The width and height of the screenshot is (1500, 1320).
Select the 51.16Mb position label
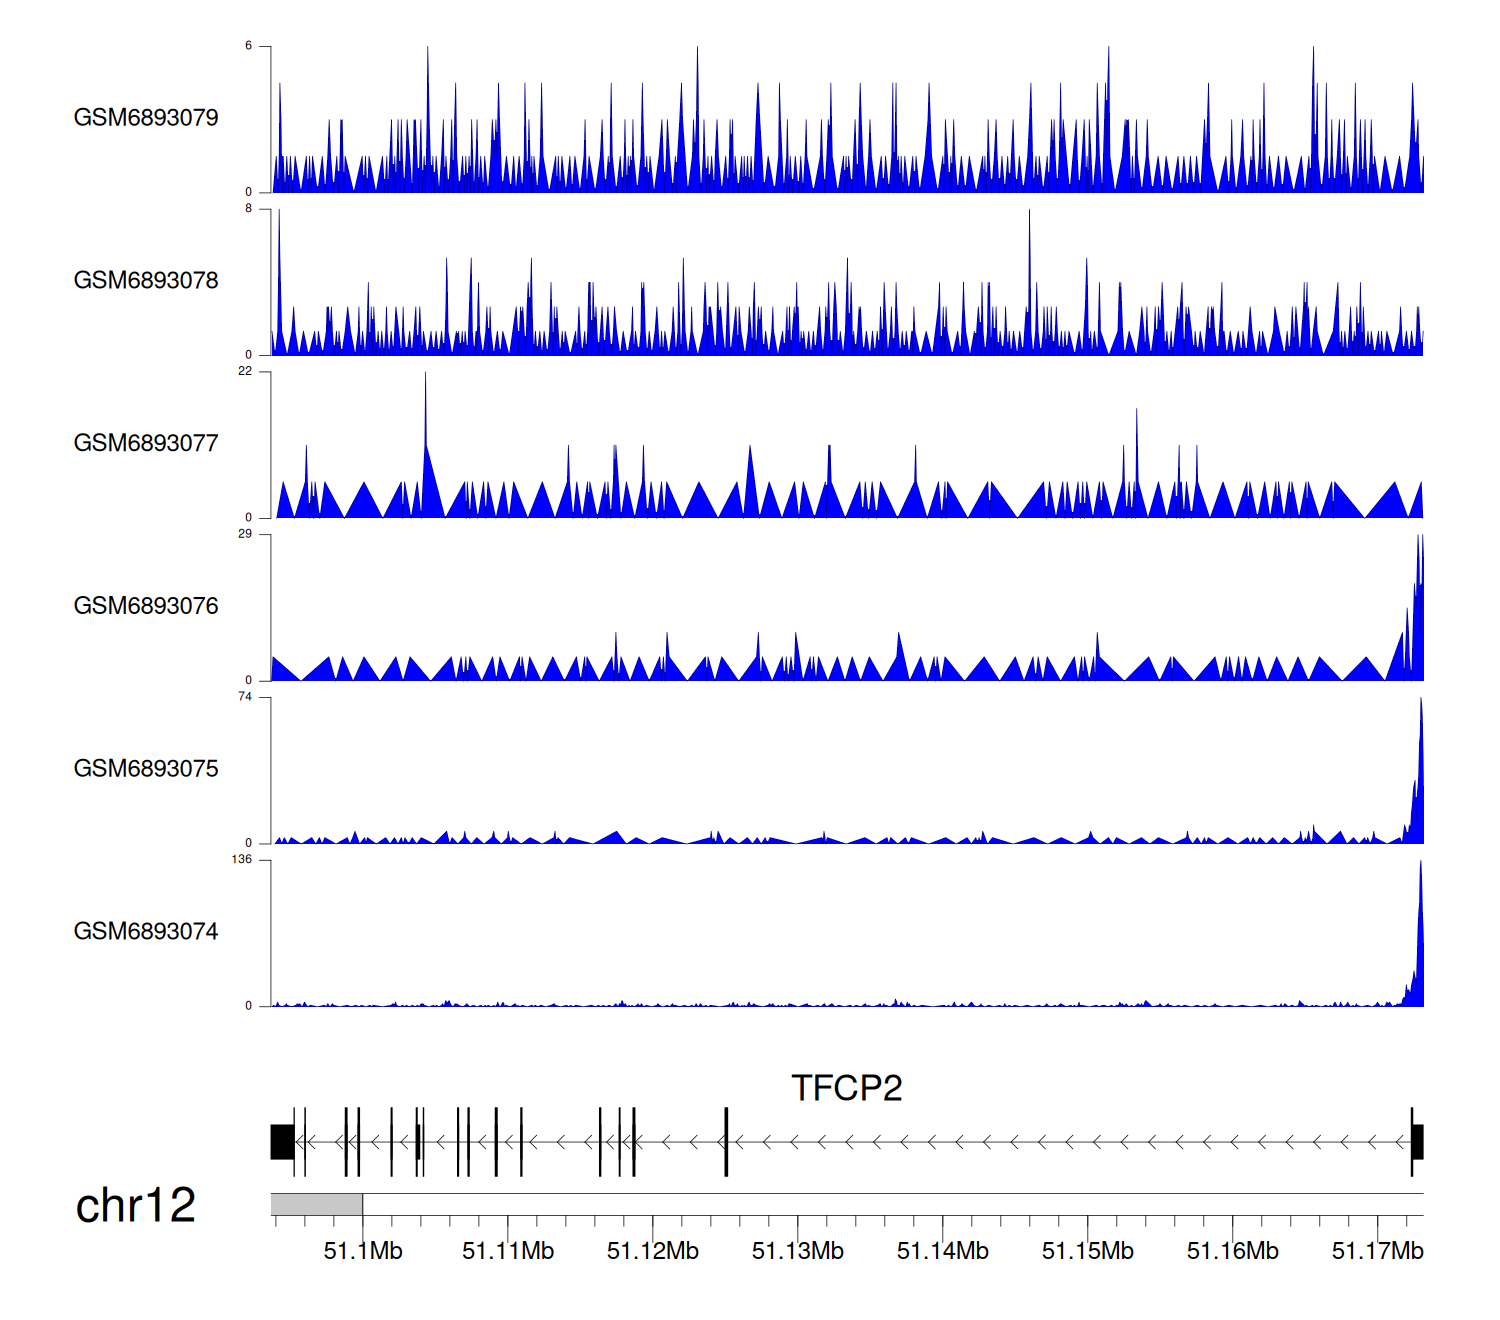pyautogui.click(x=1232, y=1251)
